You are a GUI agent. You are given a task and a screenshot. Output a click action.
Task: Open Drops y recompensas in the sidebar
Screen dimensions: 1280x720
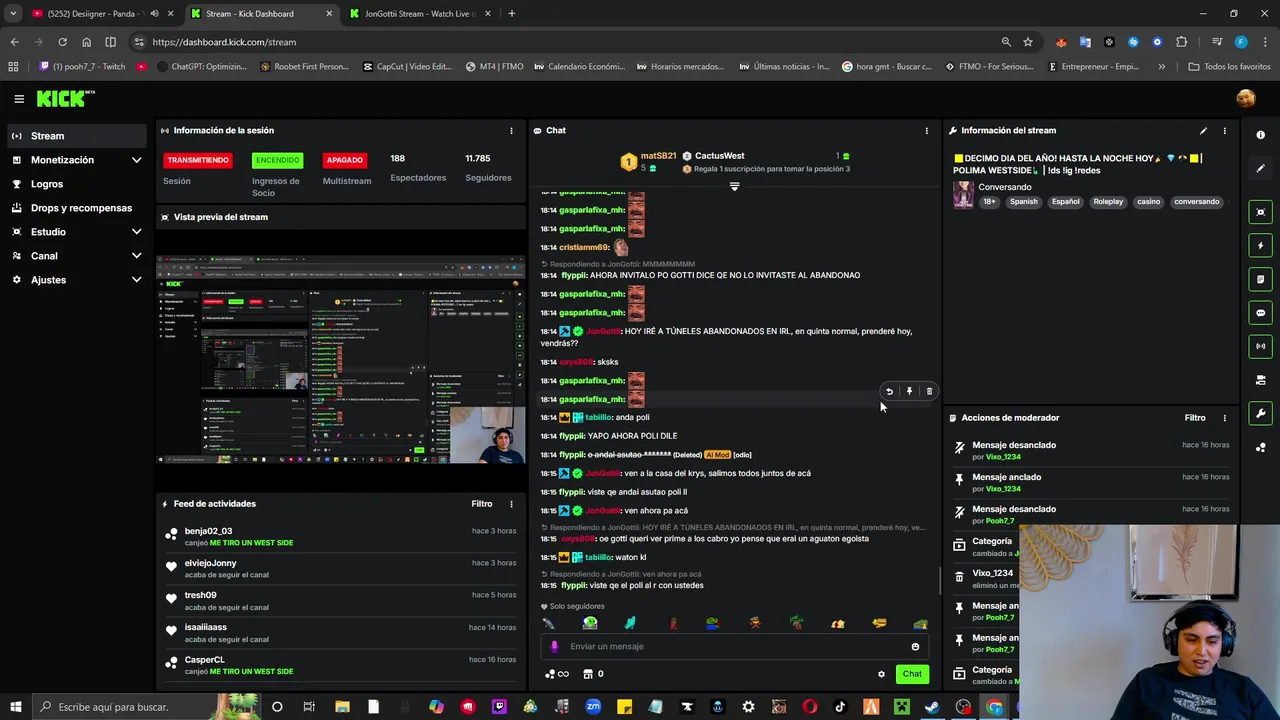tap(77, 208)
